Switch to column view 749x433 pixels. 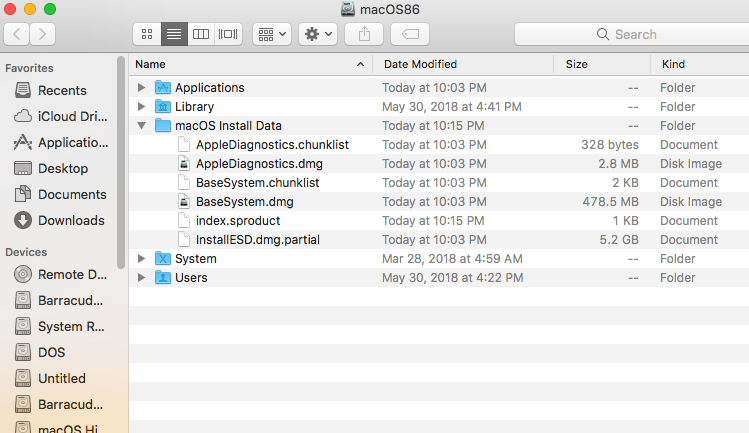click(x=201, y=34)
